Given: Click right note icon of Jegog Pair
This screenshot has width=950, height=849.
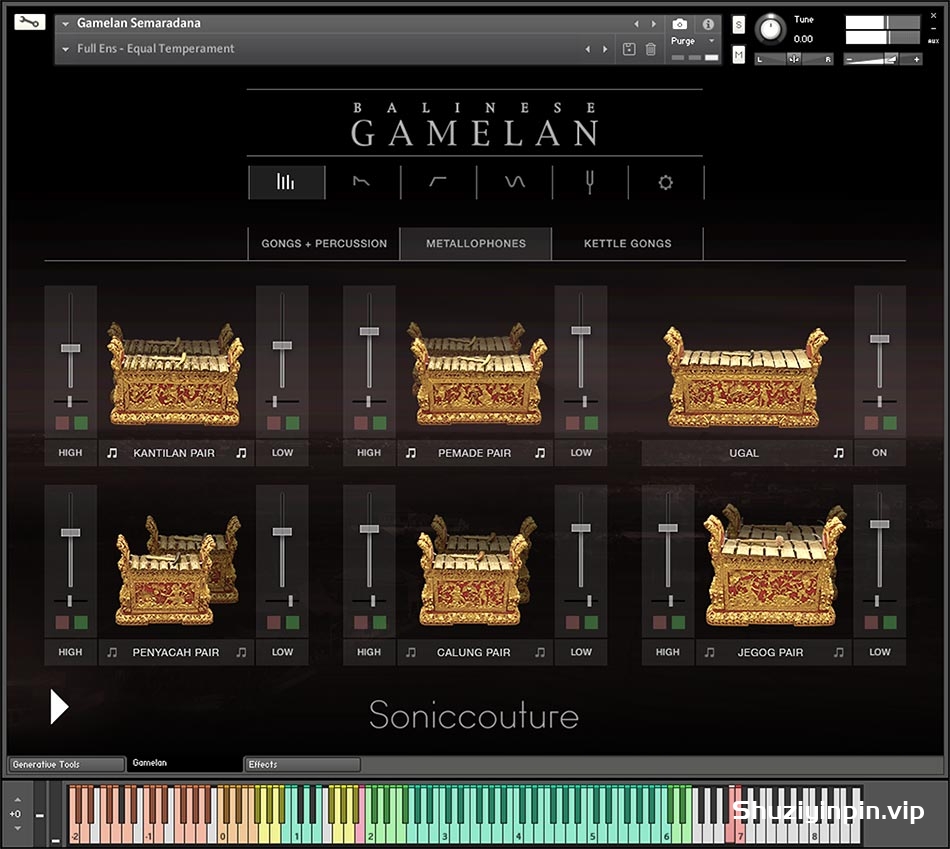Looking at the screenshot, I should pyautogui.click(x=839, y=652).
